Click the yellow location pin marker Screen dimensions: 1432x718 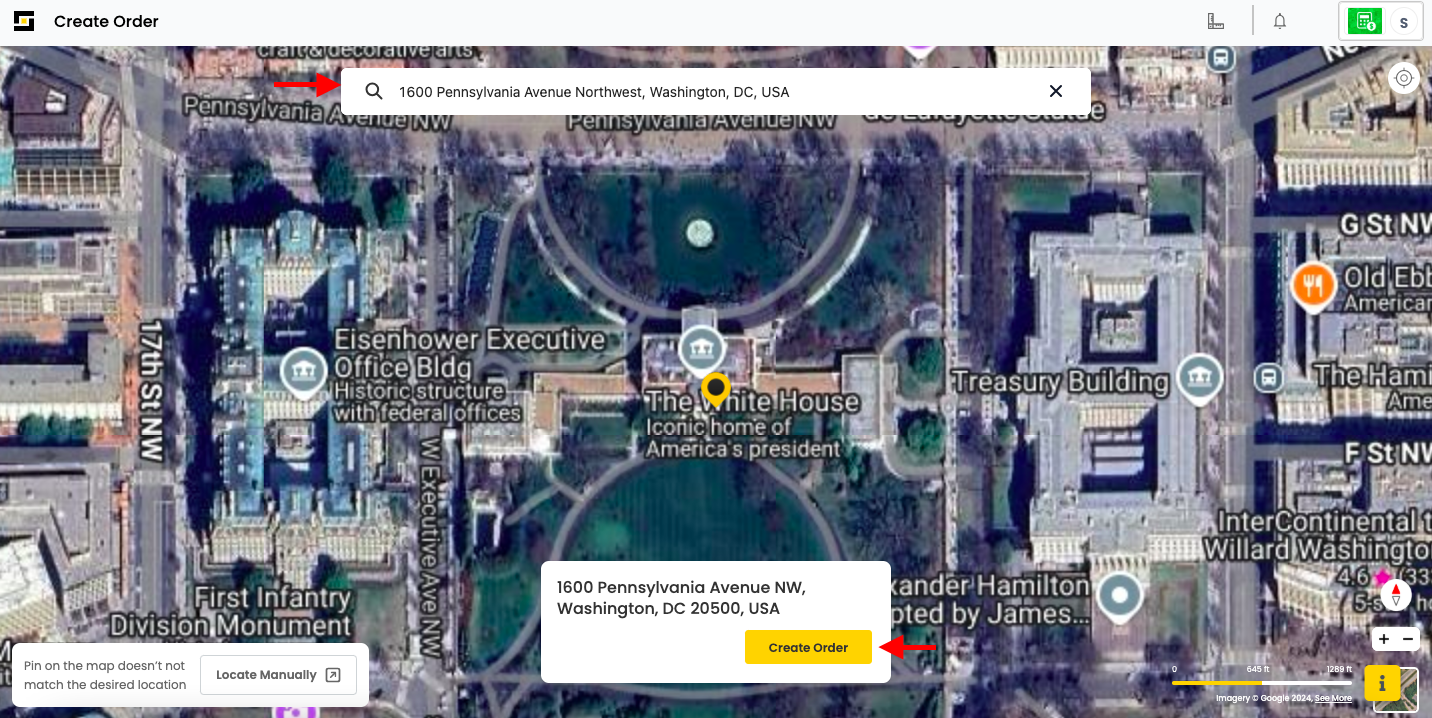pyautogui.click(x=715, y=390)
